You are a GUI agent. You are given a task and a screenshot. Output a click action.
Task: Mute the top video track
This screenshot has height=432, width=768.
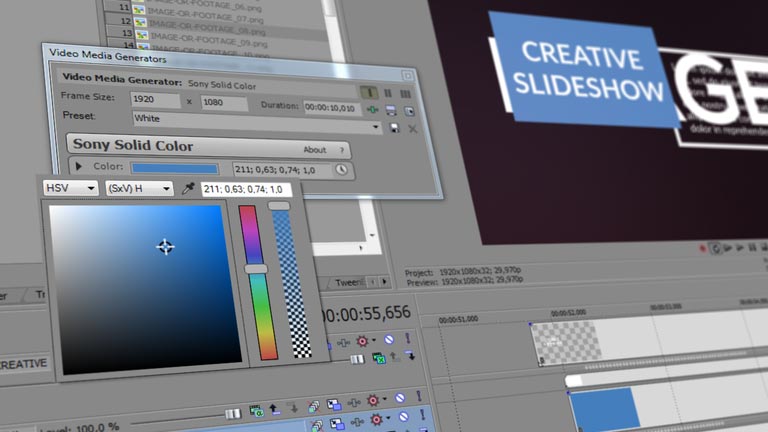pyautogui.click(x=389, y=339)
